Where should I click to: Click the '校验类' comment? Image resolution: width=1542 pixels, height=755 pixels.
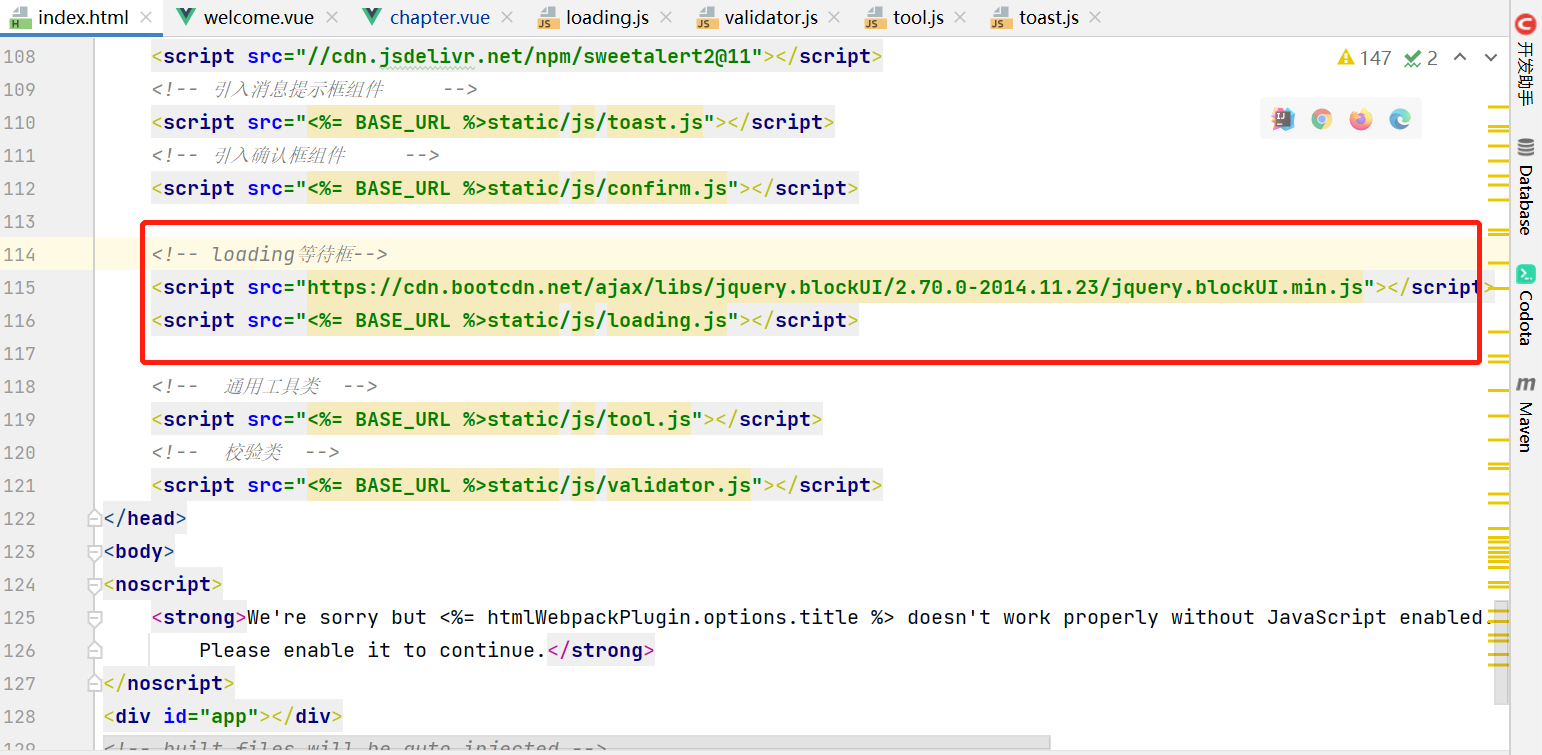[246, 452]
